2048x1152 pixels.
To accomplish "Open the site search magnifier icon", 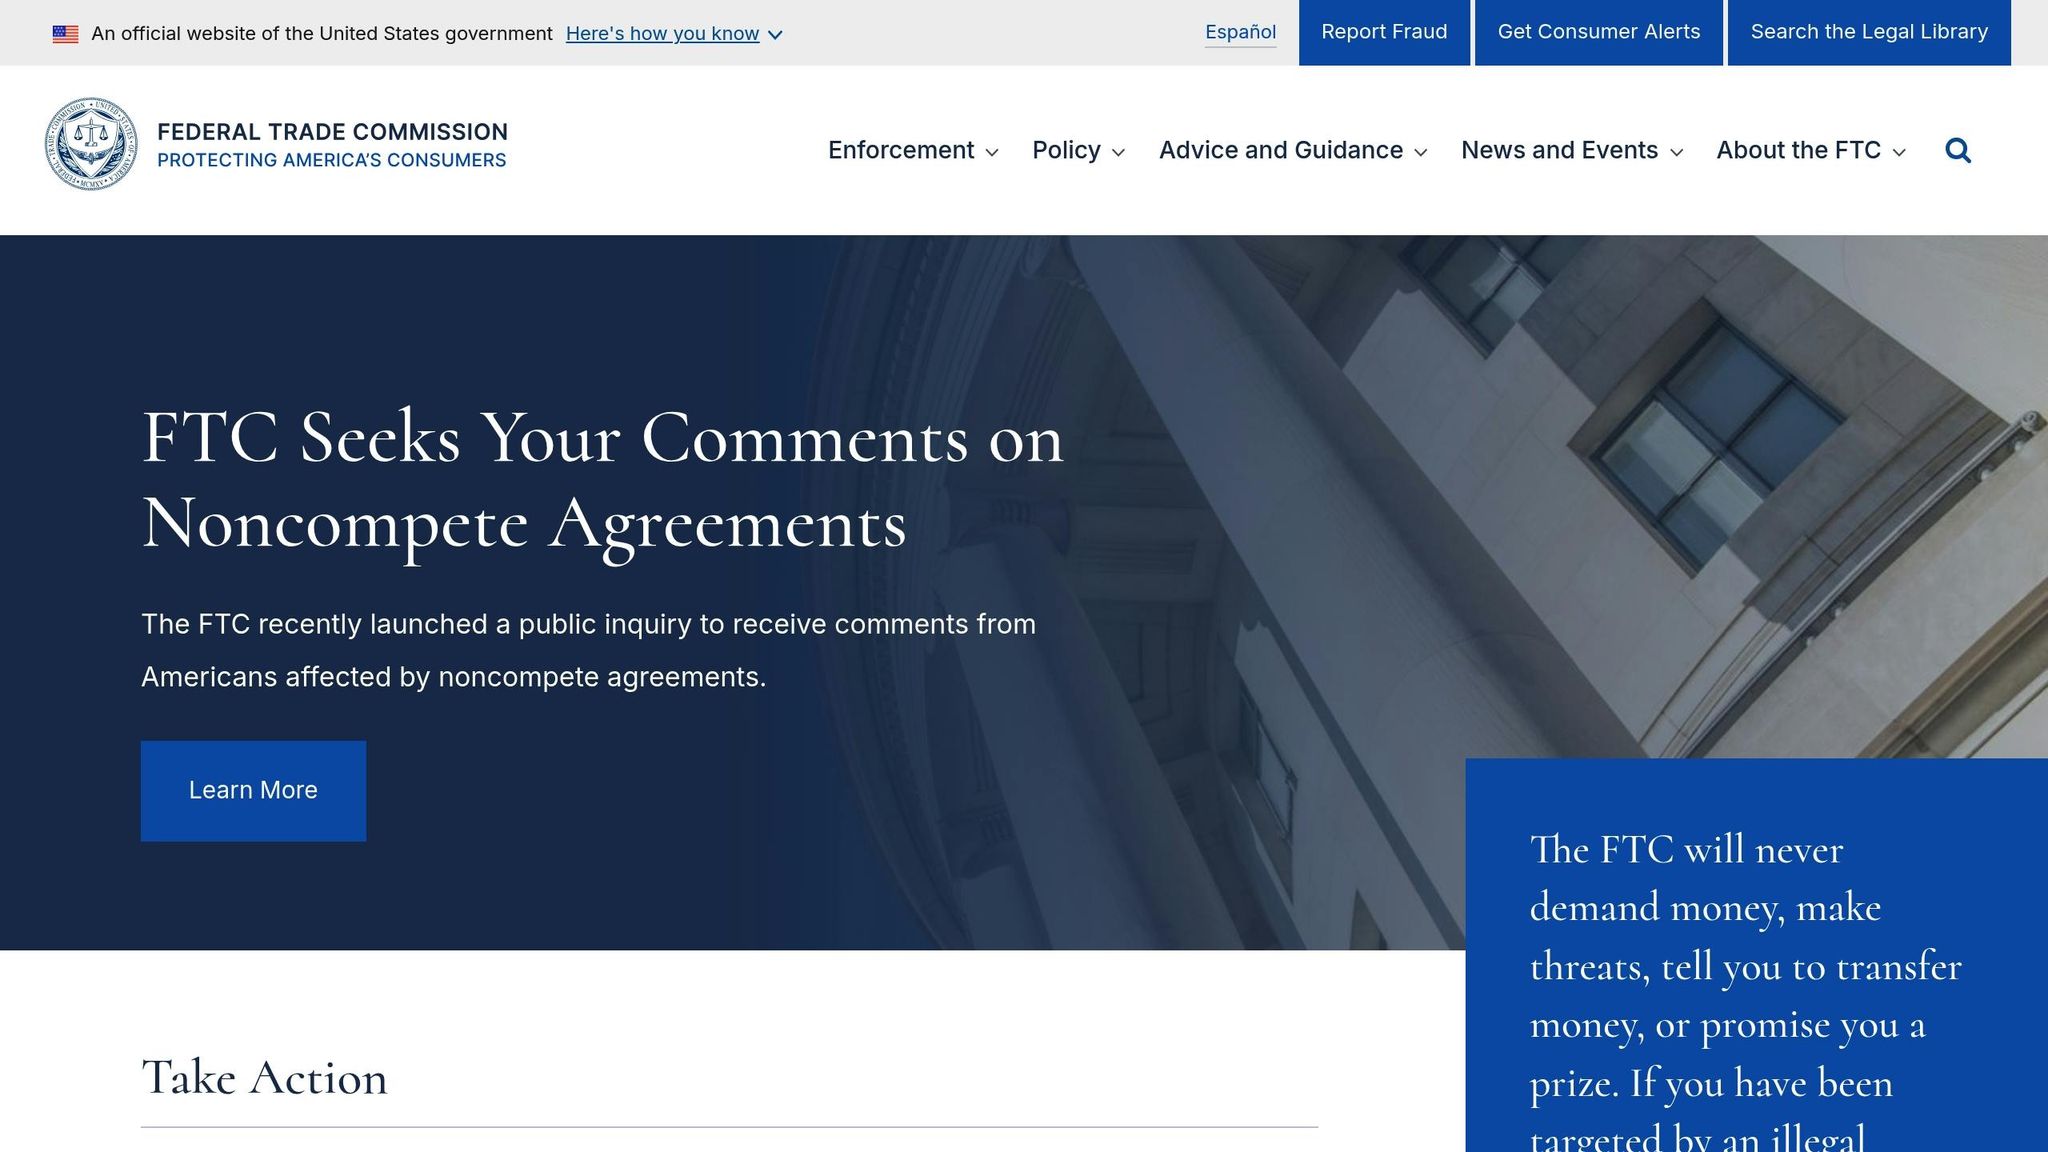I will [1958, 150].
